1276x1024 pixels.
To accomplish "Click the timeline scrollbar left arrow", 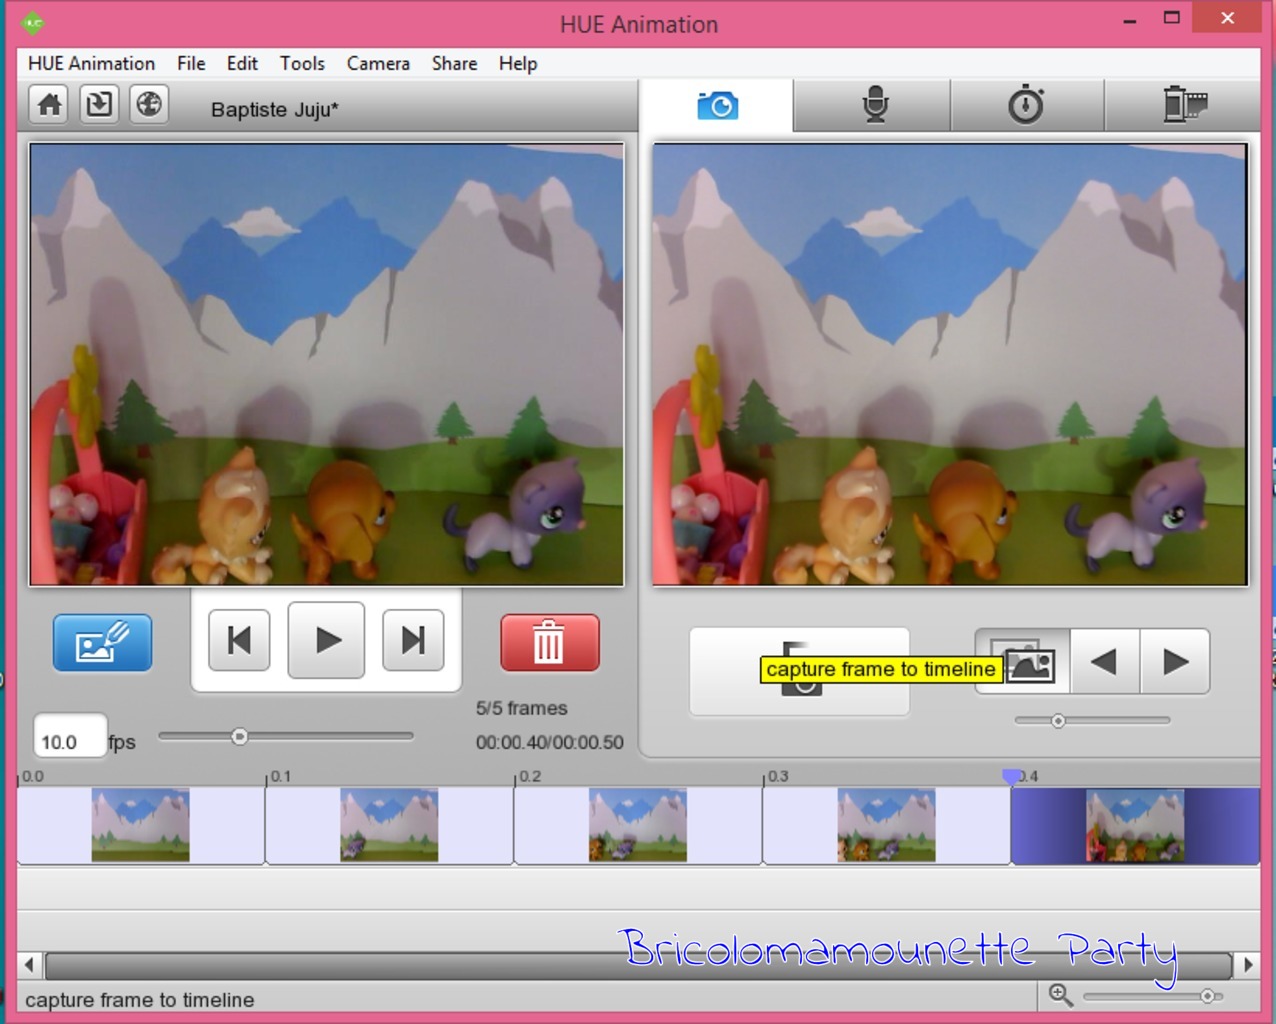I will pos(29,965).
